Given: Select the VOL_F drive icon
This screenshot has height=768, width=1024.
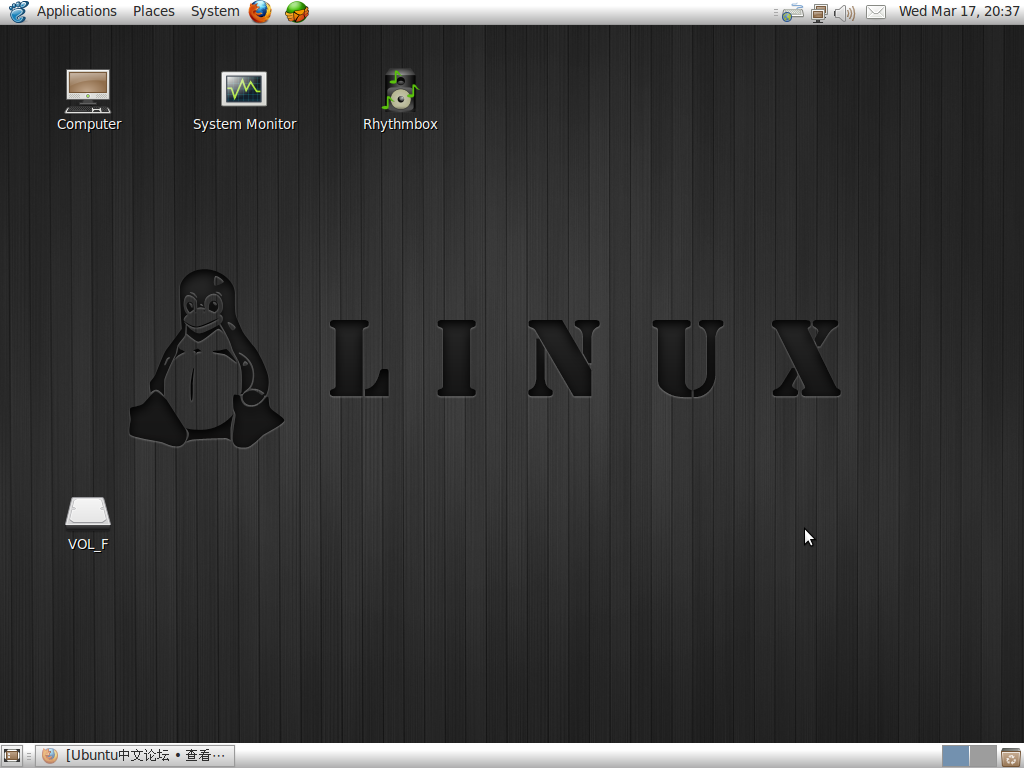Looking at the screenshot, I should coord(88,524).
